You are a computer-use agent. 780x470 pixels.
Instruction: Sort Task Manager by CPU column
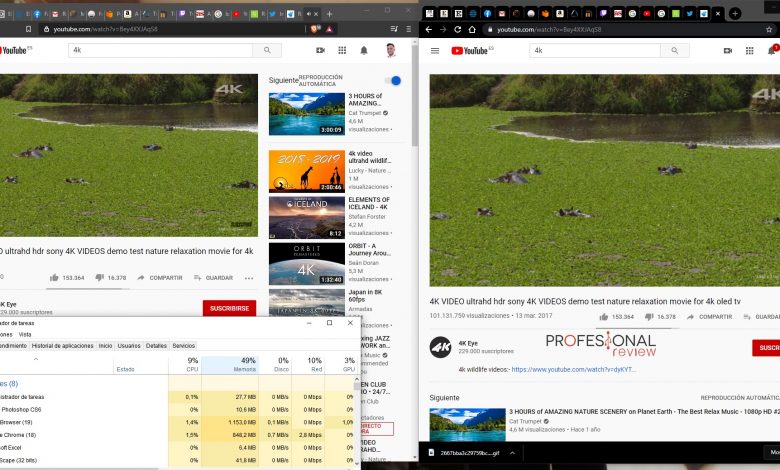click(185, 365)
